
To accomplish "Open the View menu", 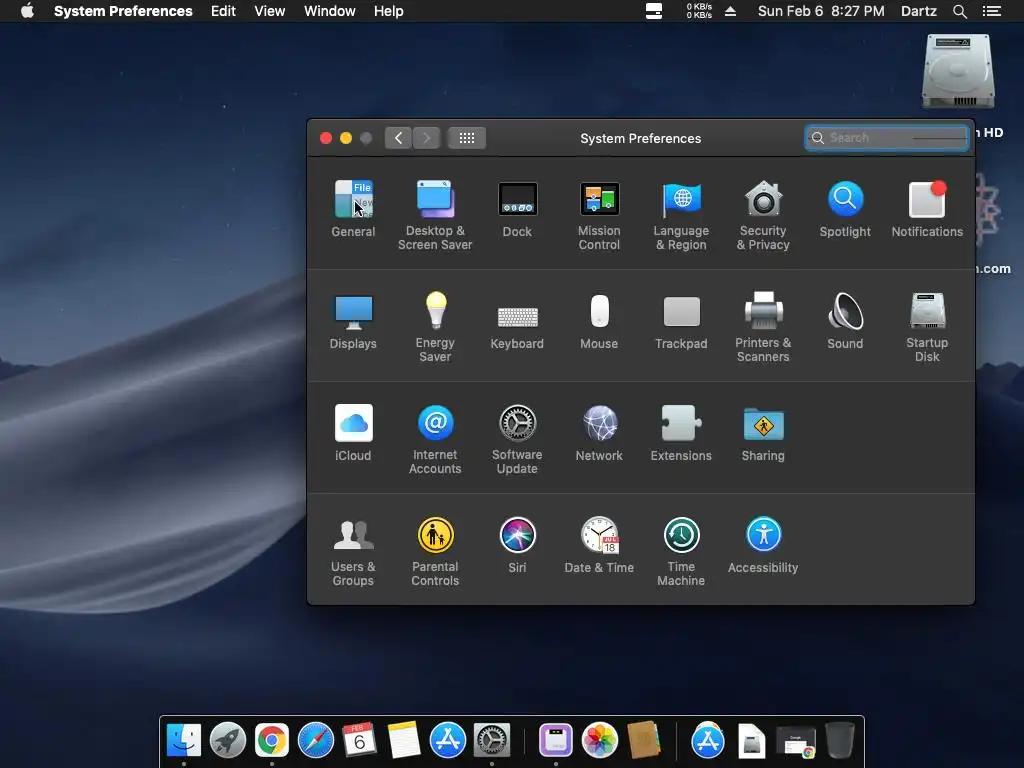I will point(269,11).
